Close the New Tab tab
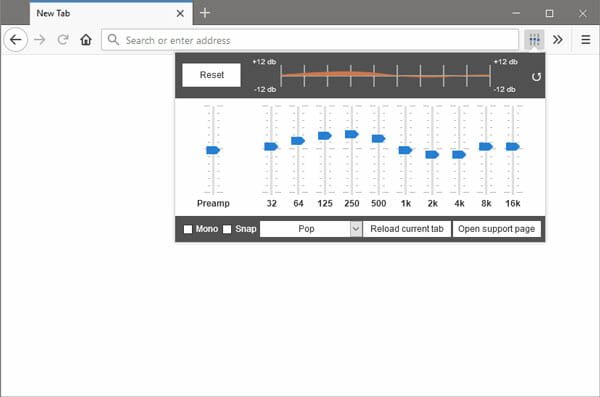The image size is (600, 397). [x=180, y=13]
